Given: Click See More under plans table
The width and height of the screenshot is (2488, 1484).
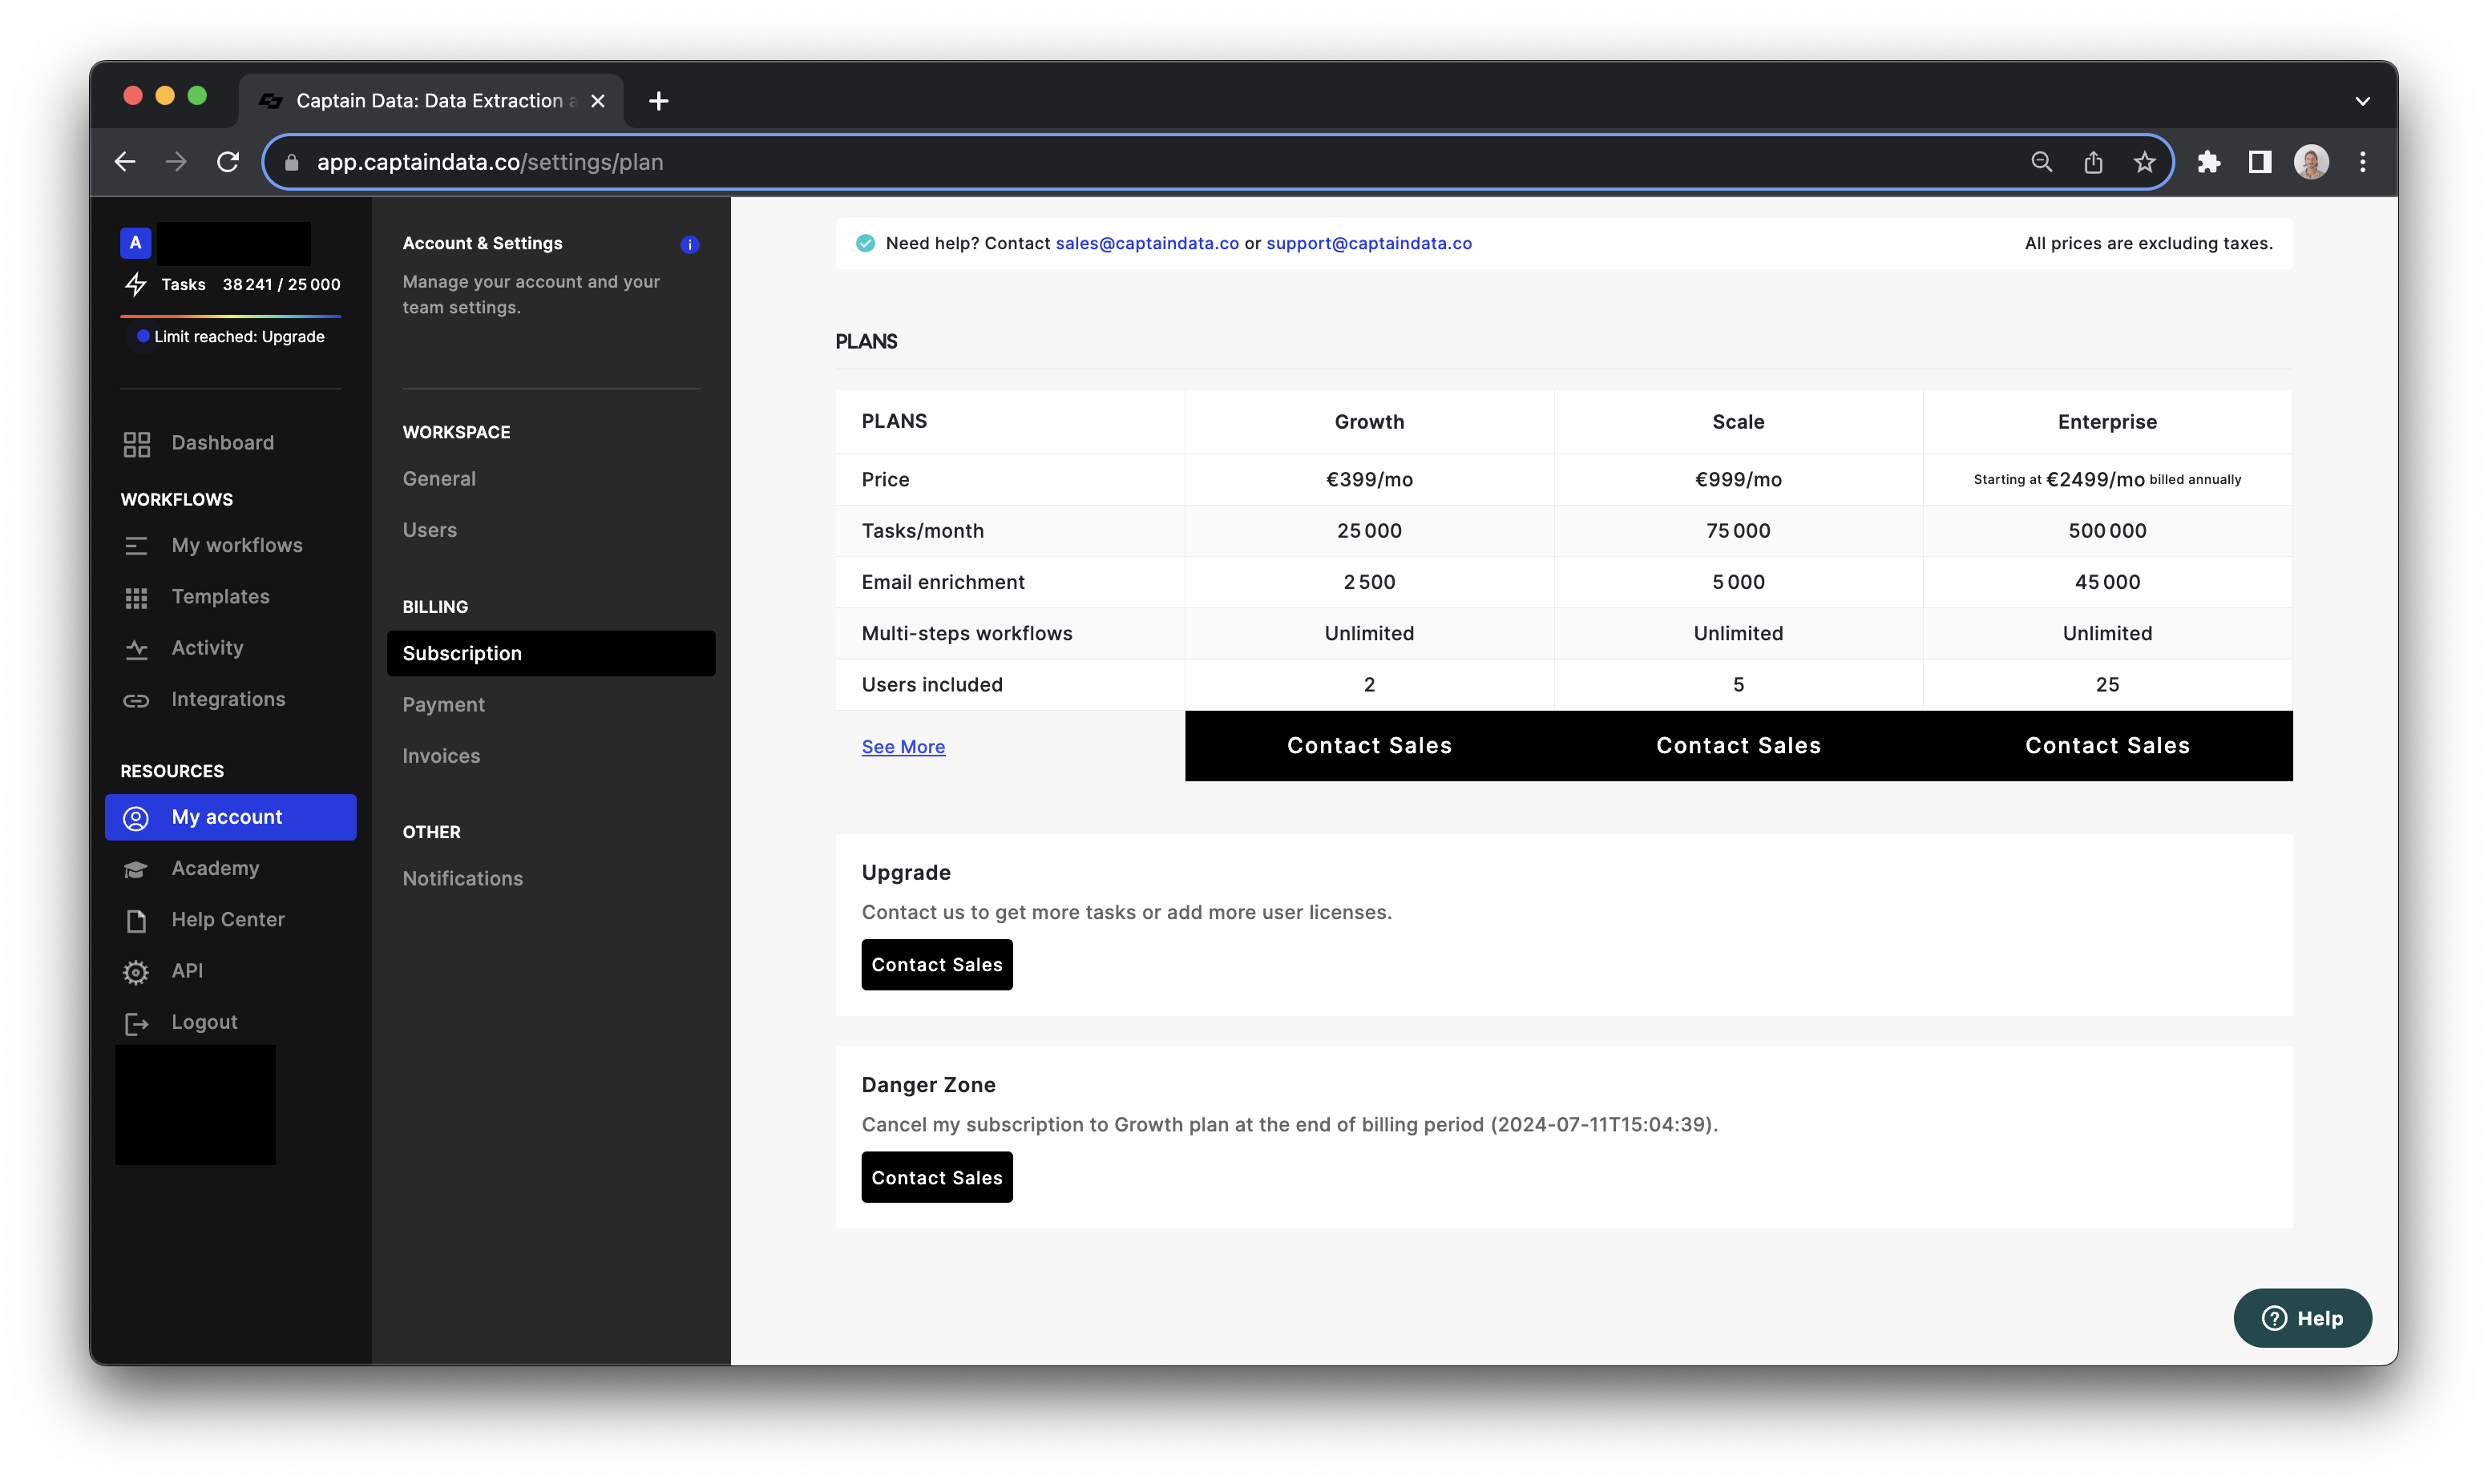Looking at the screenshot, I should click(903, 747).
